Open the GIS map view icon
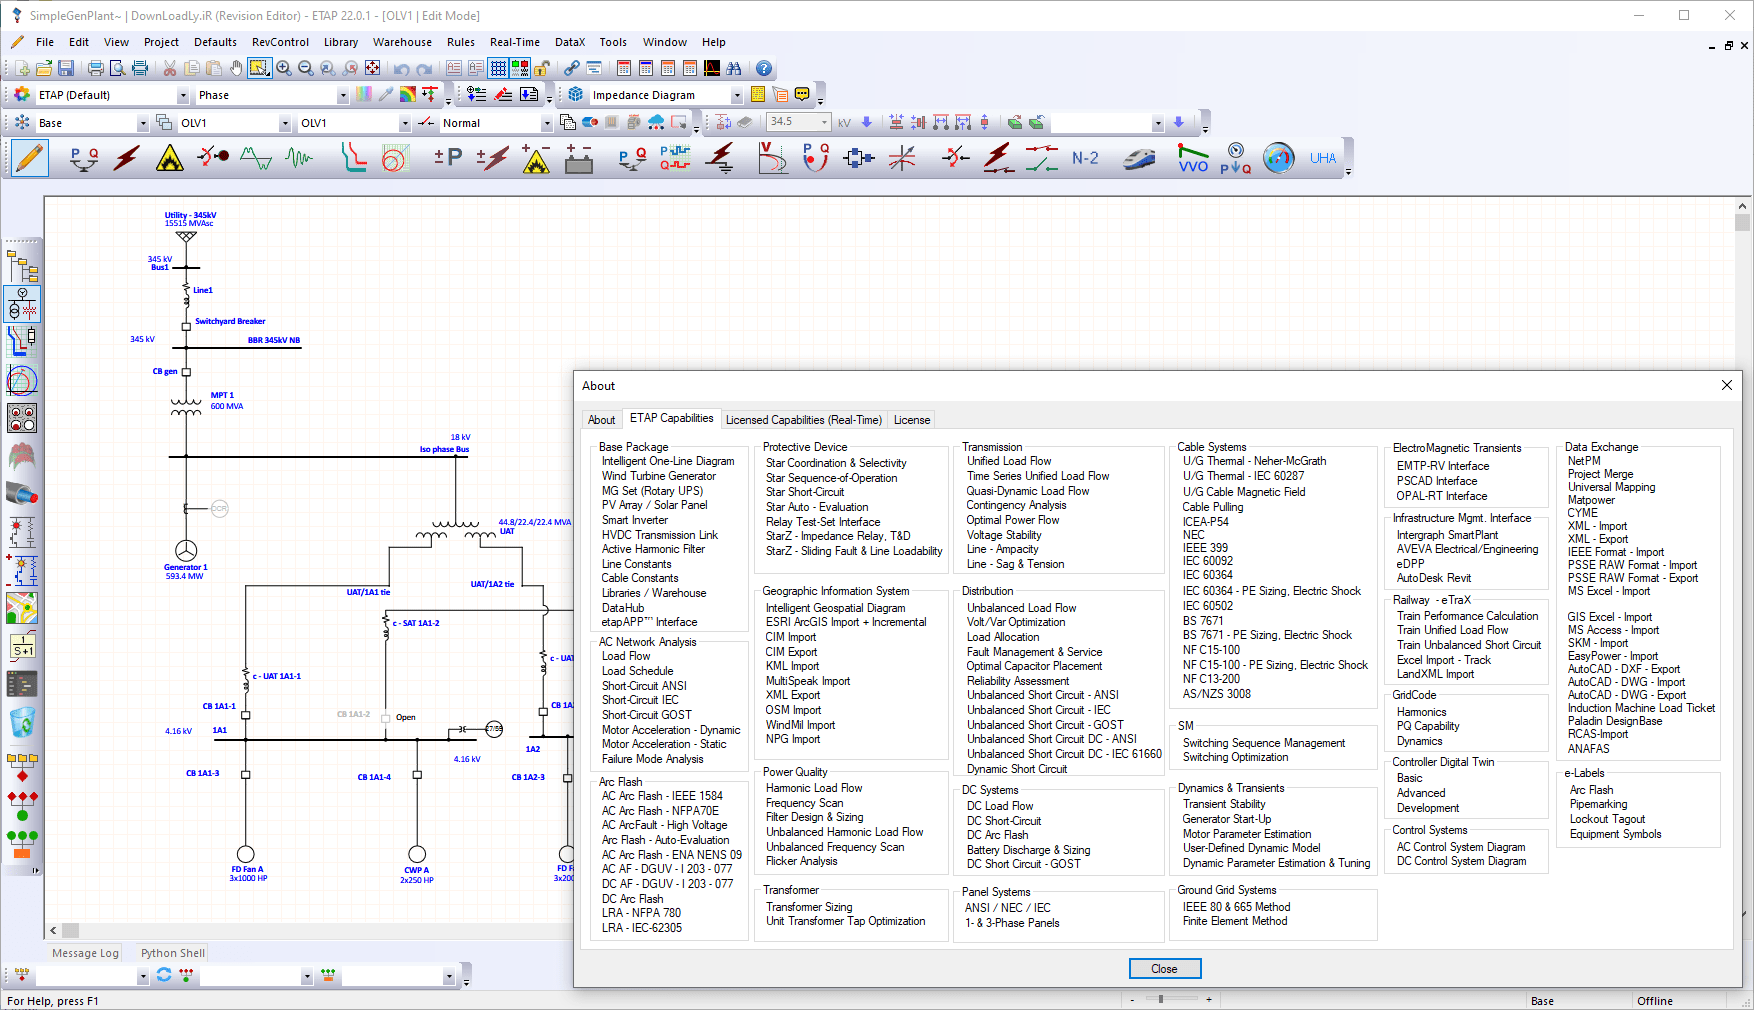This screenshot has height=1010, width=1754. (22, 607)
